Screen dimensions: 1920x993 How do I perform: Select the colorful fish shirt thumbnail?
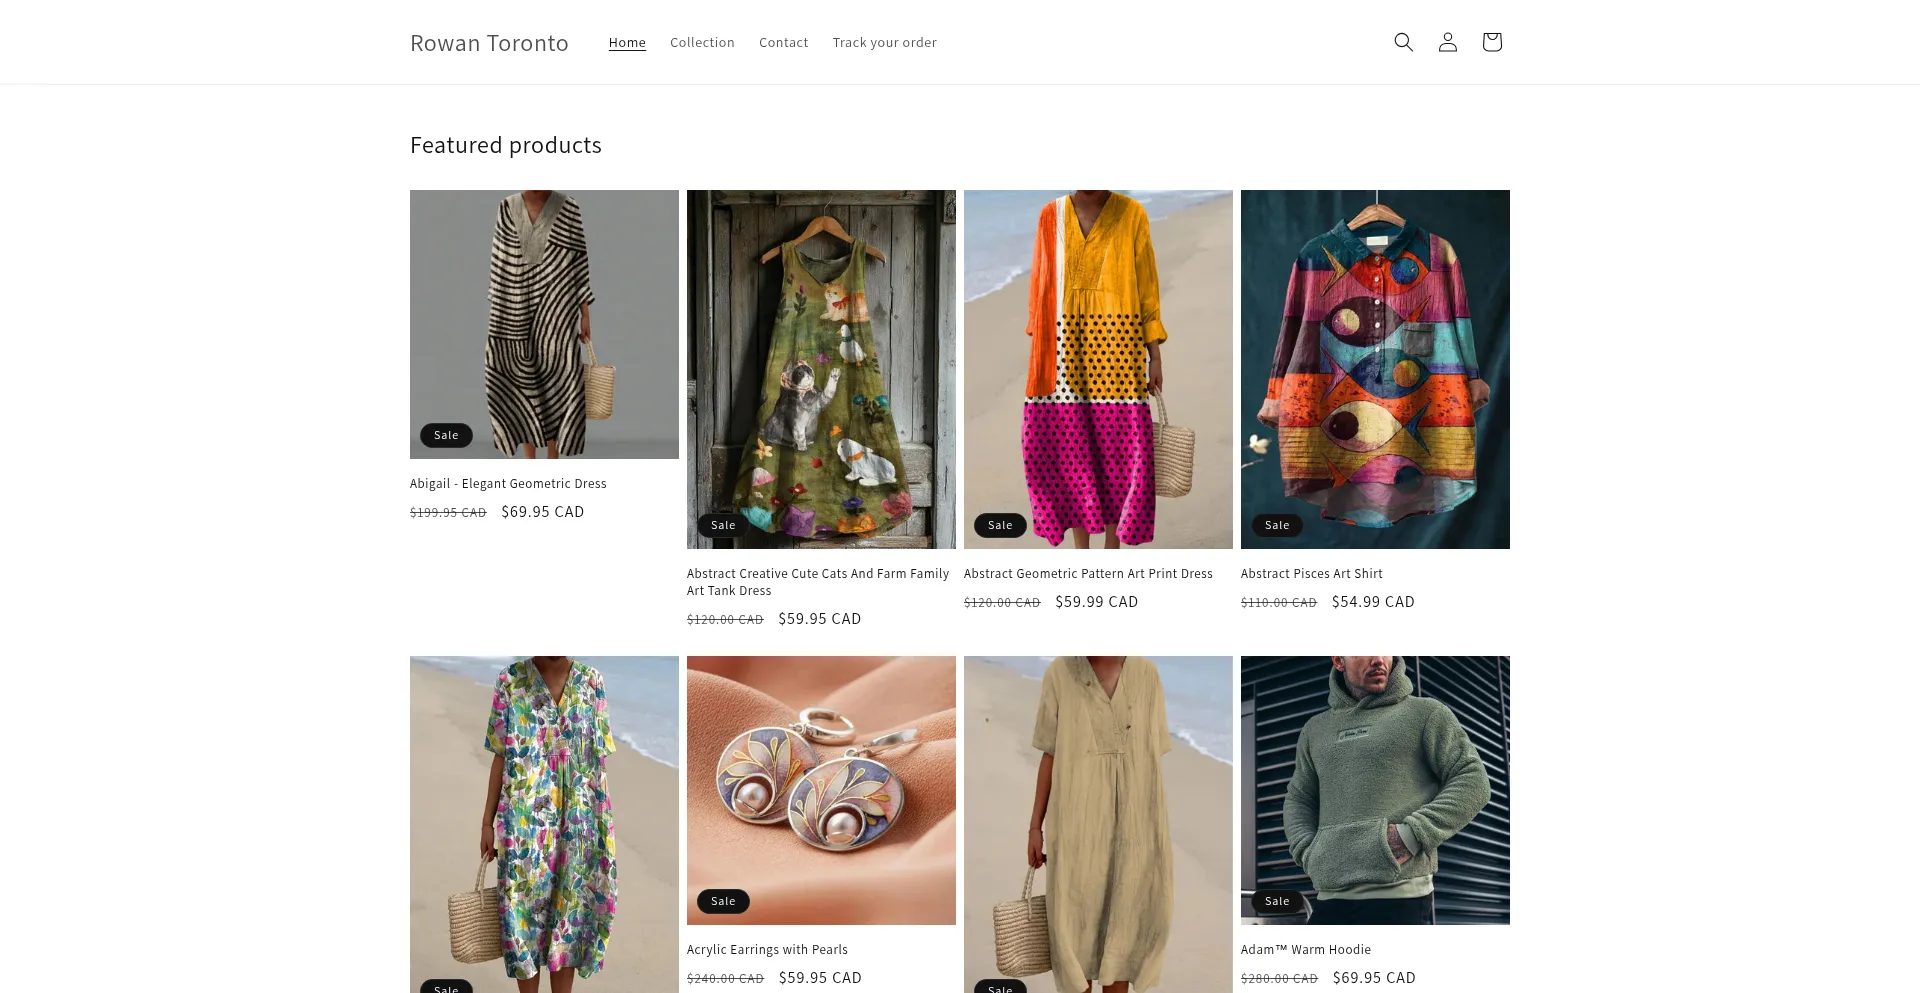[x=1375, y=369]
